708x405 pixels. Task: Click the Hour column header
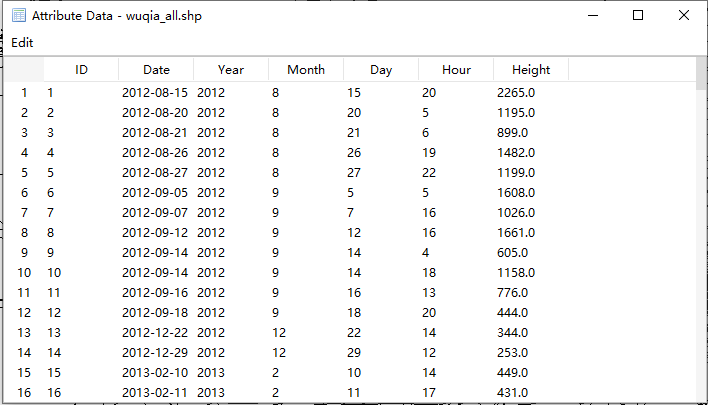tap(456, 70)
